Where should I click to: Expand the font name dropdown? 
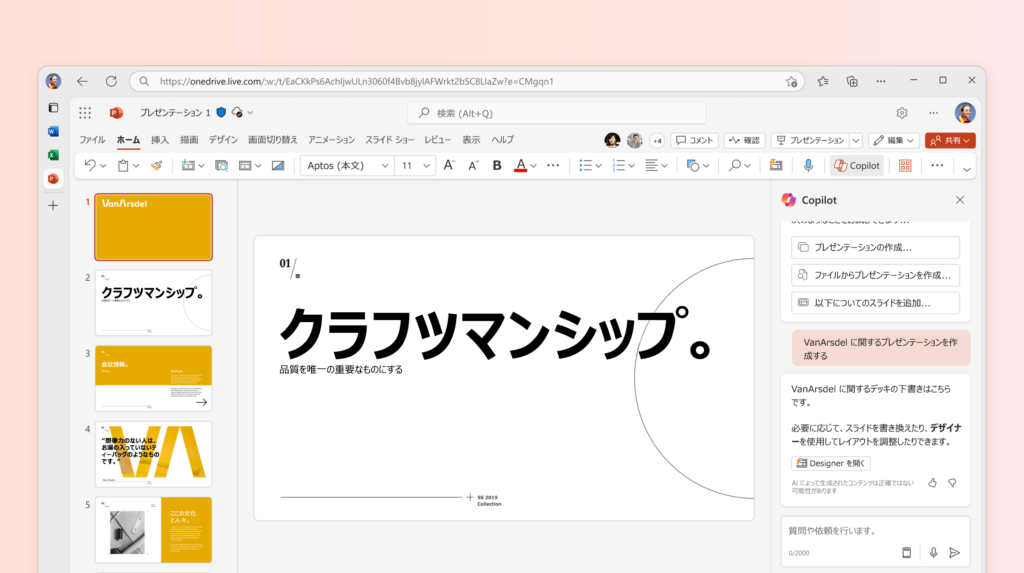click(x=385, y=166)
